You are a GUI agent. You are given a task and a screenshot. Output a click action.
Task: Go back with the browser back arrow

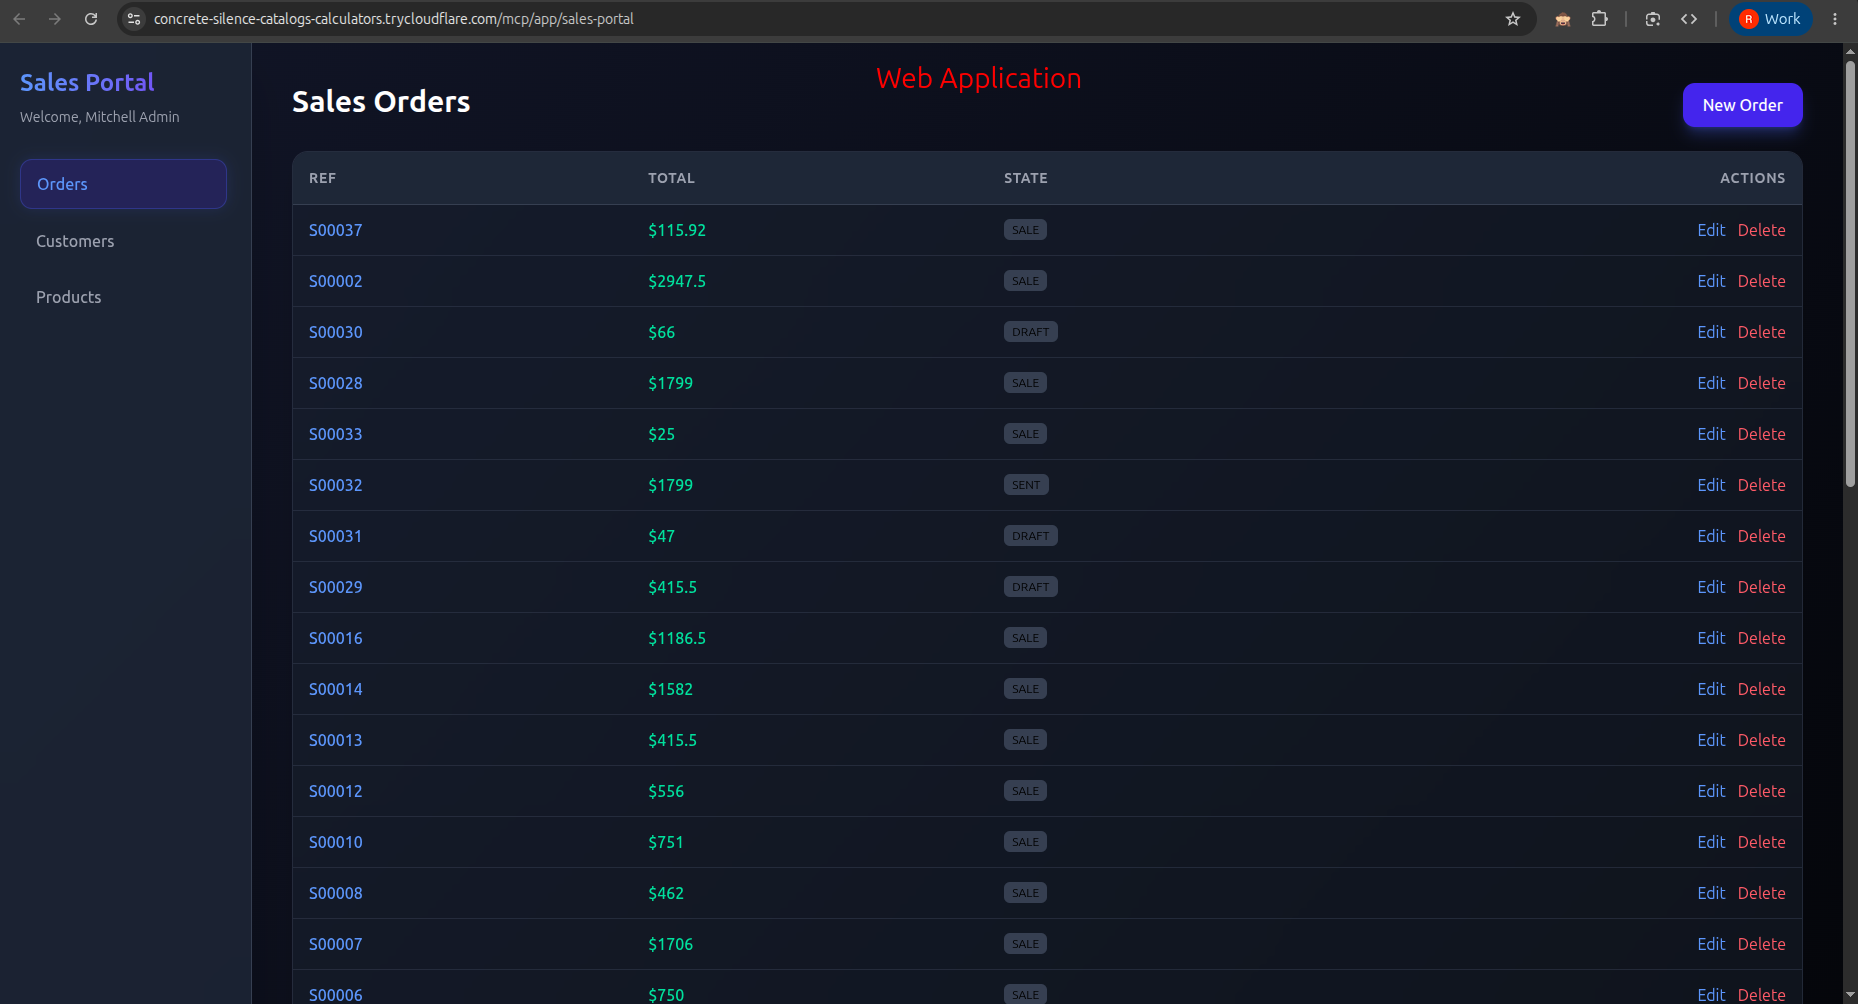19,19
